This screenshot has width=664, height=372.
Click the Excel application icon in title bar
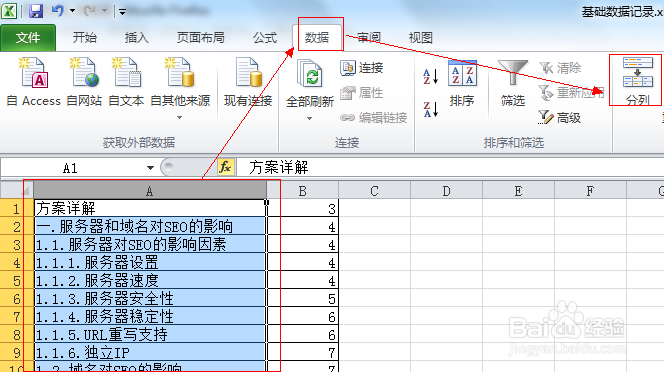(8, 11)
